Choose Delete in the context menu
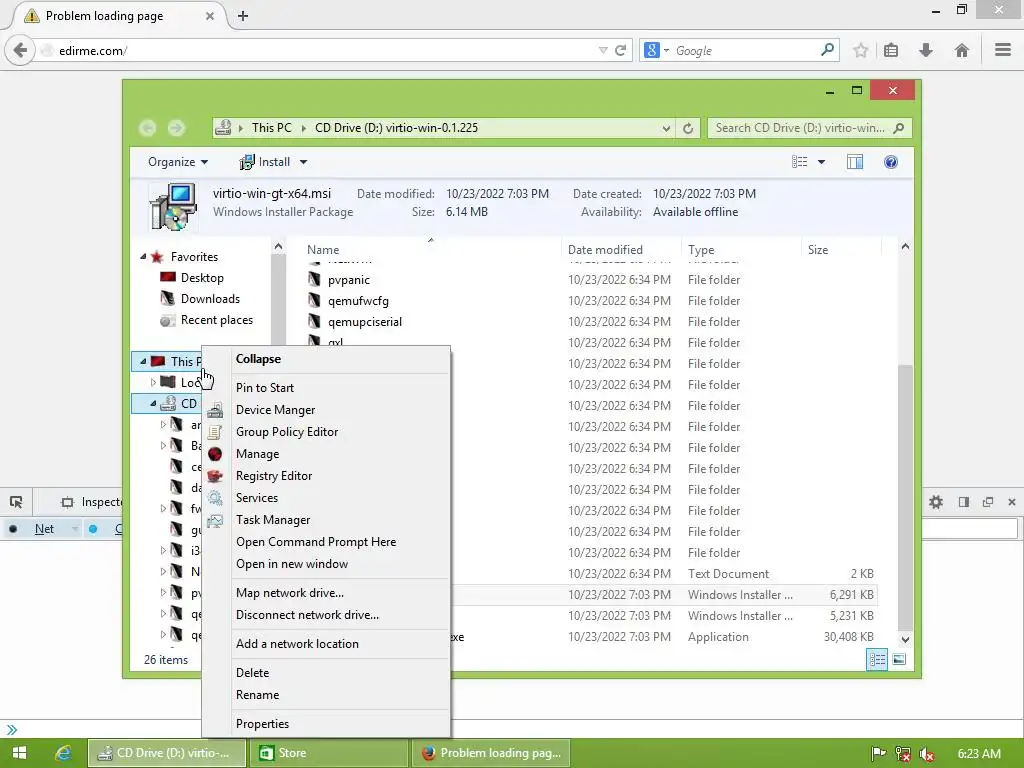 pos(252,673)
